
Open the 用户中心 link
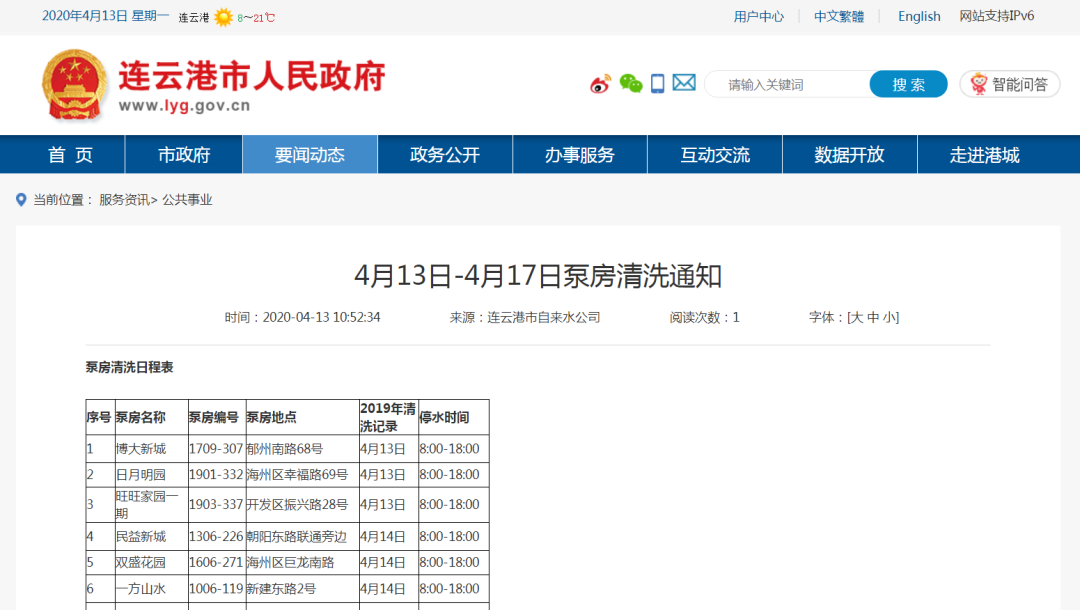pos(758,17)
